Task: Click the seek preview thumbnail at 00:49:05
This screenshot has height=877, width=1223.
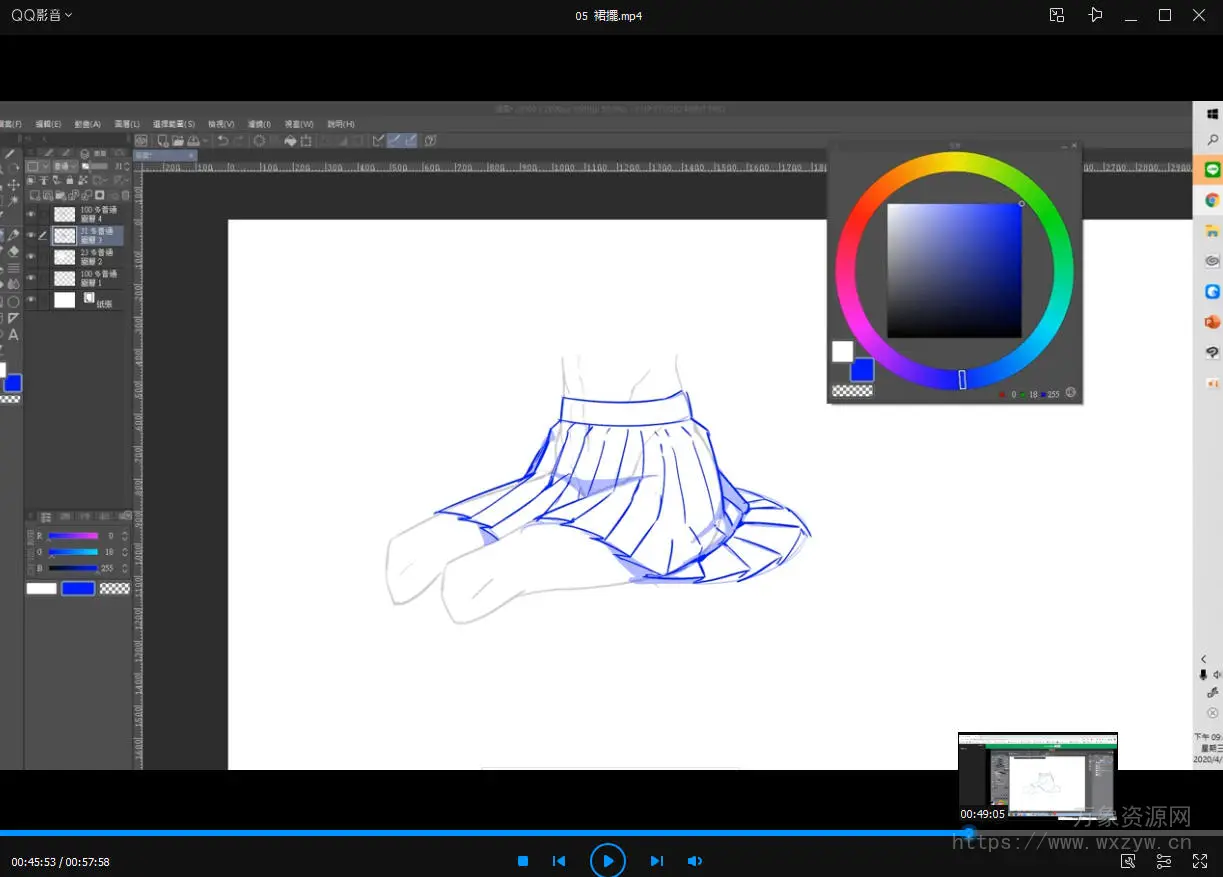Action: pyautogui.click(x=1037, y=776)
